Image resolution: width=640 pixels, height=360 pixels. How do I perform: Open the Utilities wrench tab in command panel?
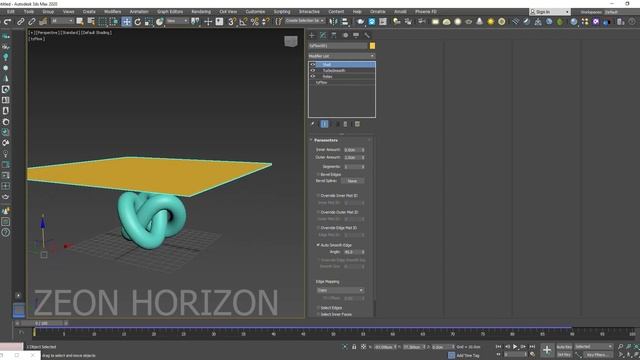click(367, 36)
